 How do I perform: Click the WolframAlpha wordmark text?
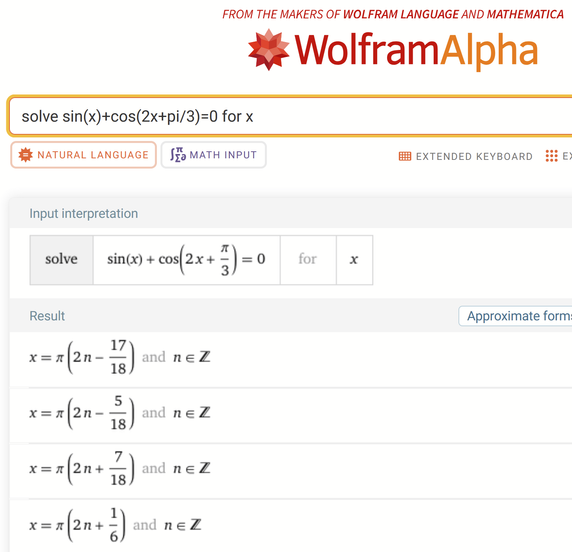[x=417, y=51]
